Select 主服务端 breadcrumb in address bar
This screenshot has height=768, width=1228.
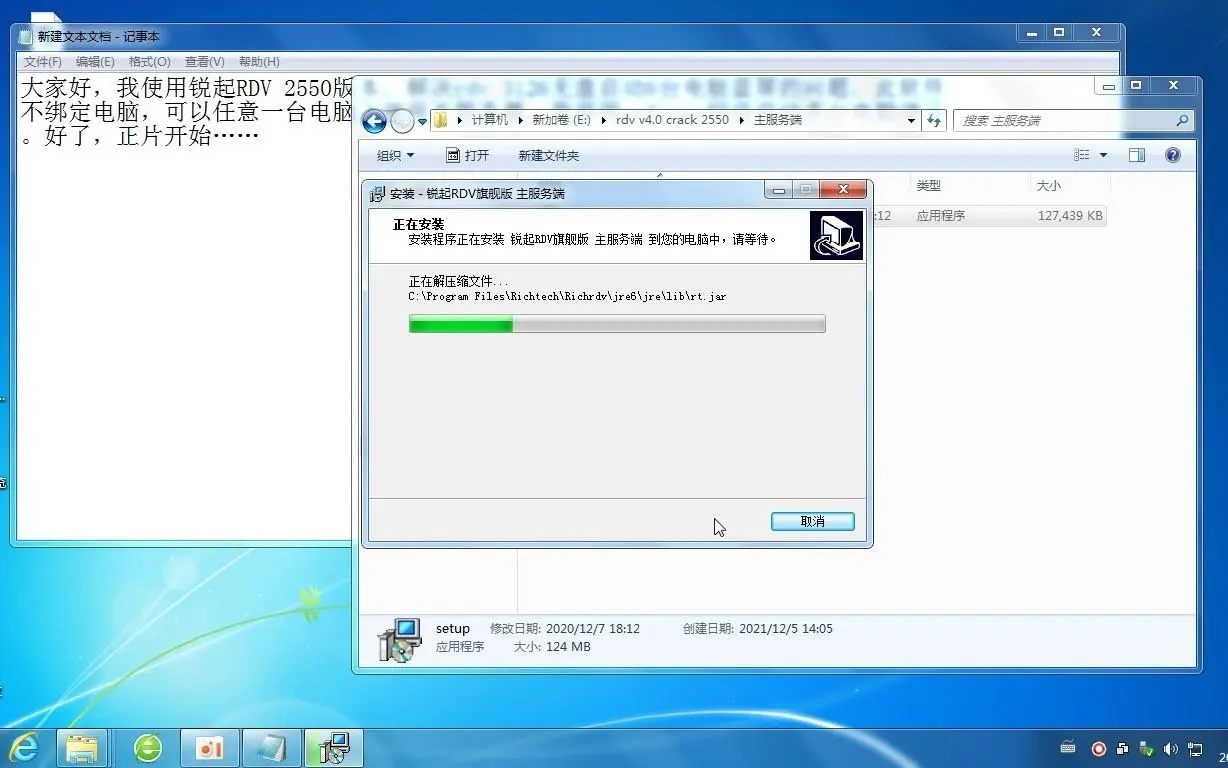[x=777, y=120]
